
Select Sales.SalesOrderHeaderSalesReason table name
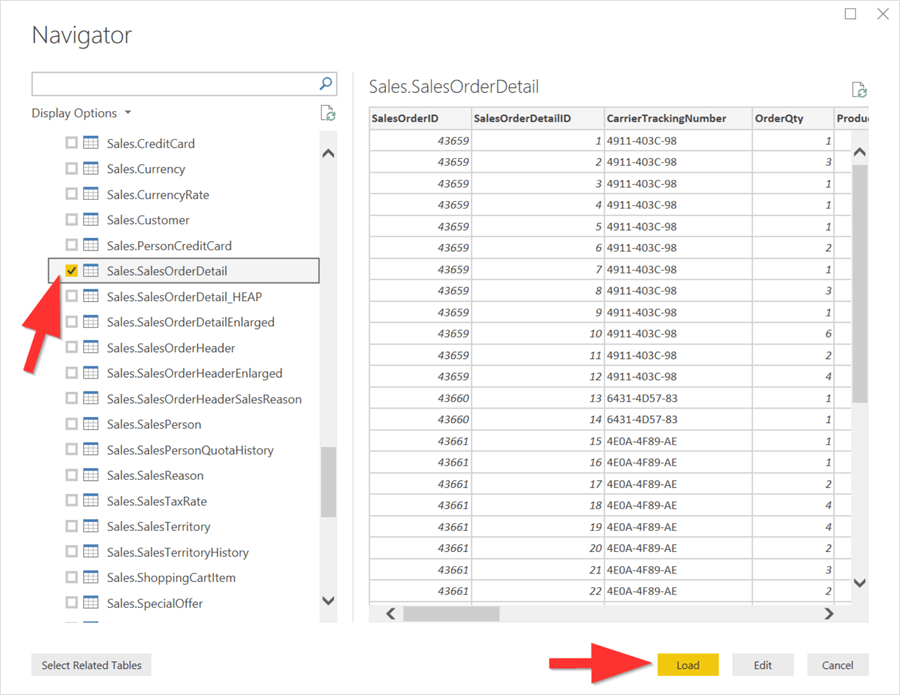(204, 399)
